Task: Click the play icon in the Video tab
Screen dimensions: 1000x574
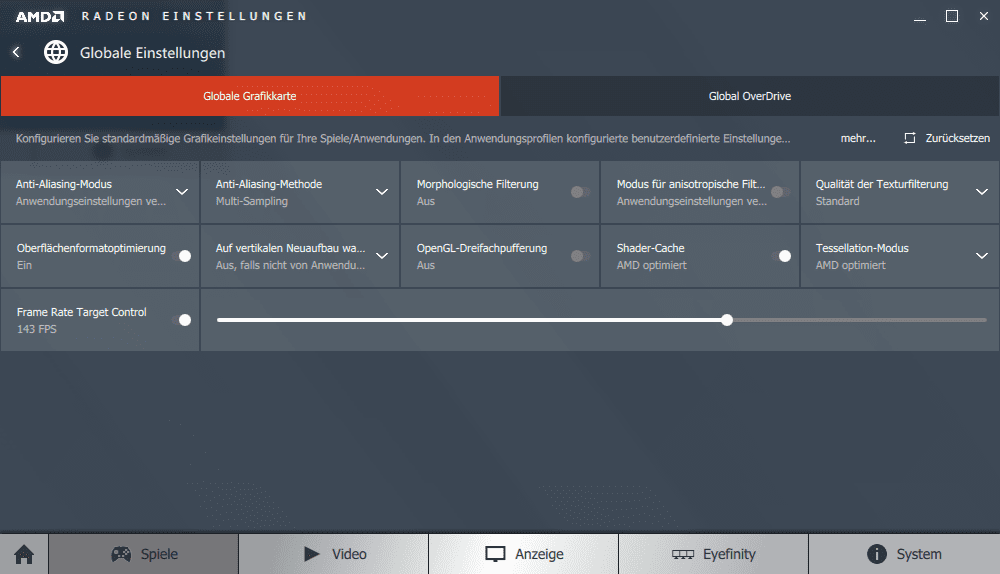Action: [311, 554]
